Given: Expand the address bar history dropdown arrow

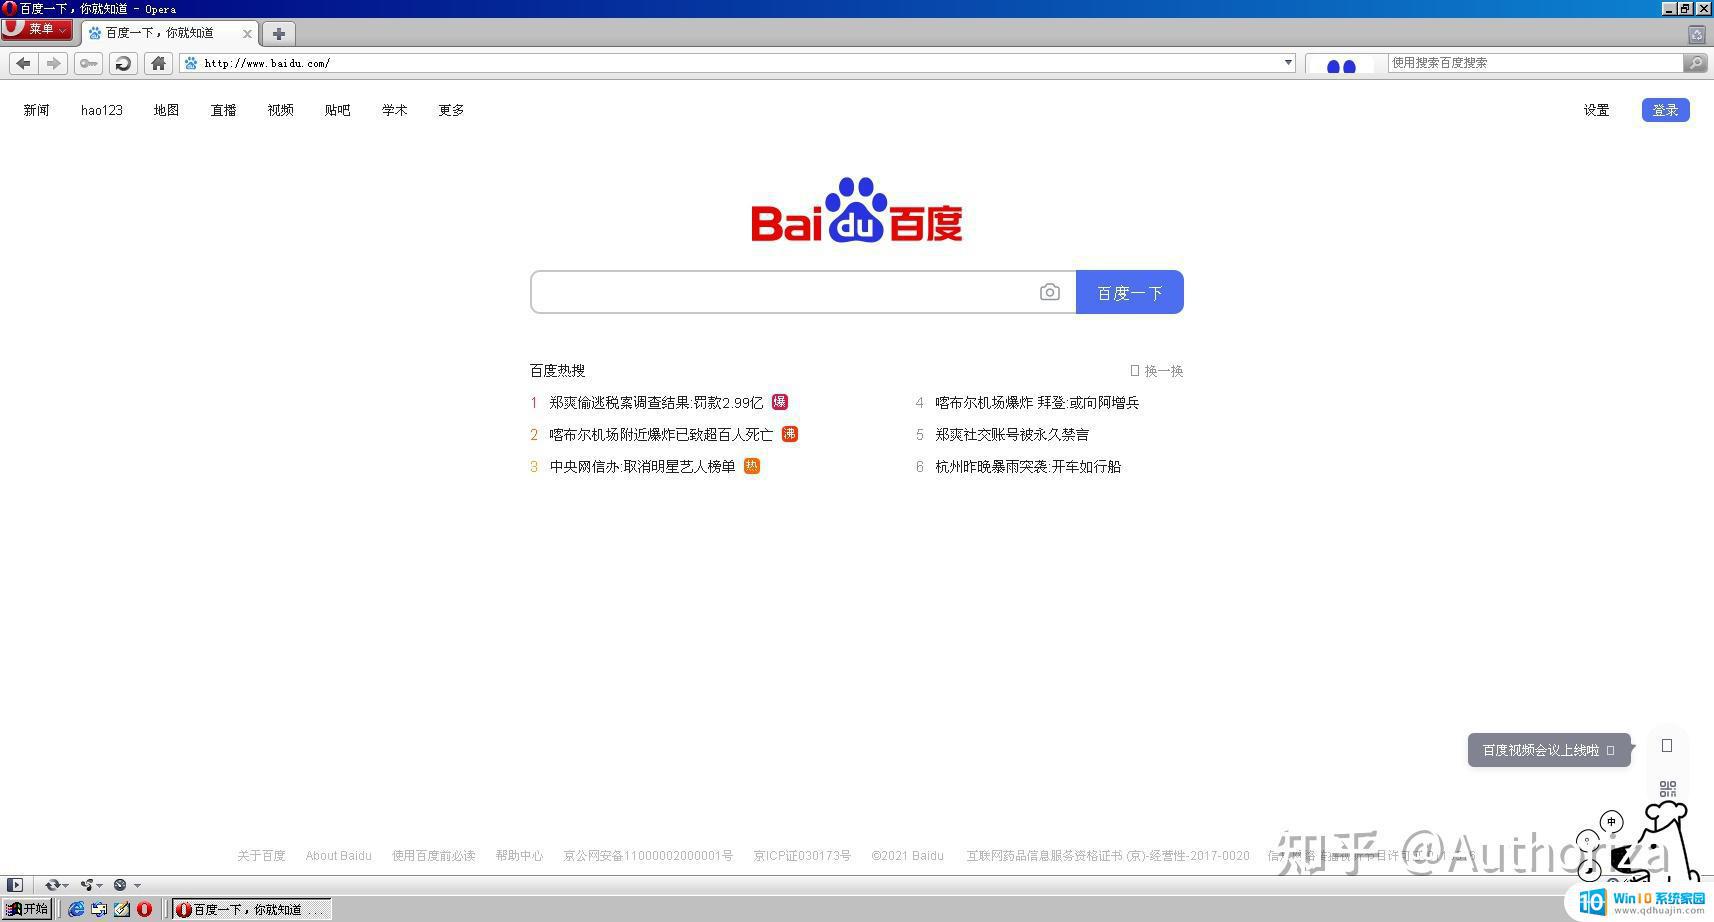Looking at the screenshot, I should click(1288, 62).
